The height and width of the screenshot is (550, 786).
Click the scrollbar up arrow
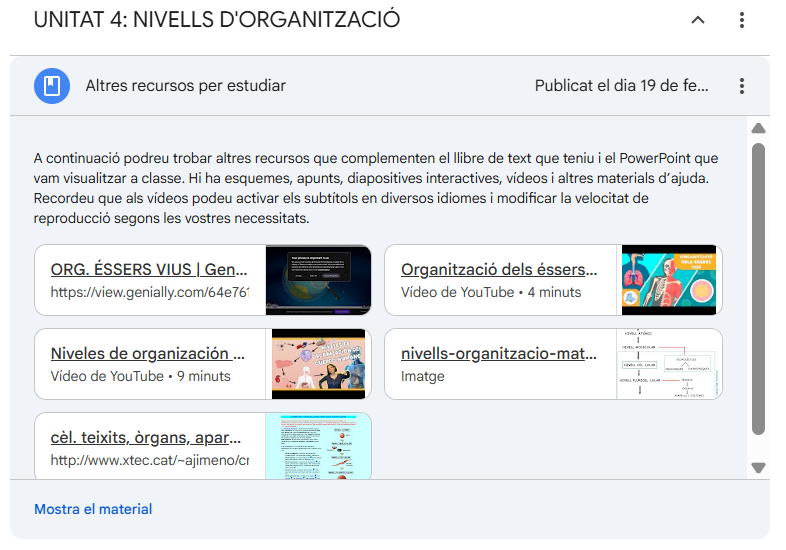758,128
